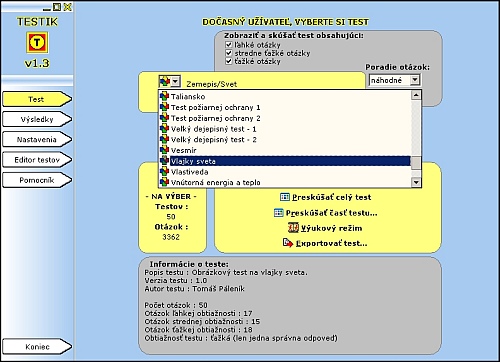Toggle the stredne ťažké otázky checkbox
The image size is (500, 362).
(229, 53)
